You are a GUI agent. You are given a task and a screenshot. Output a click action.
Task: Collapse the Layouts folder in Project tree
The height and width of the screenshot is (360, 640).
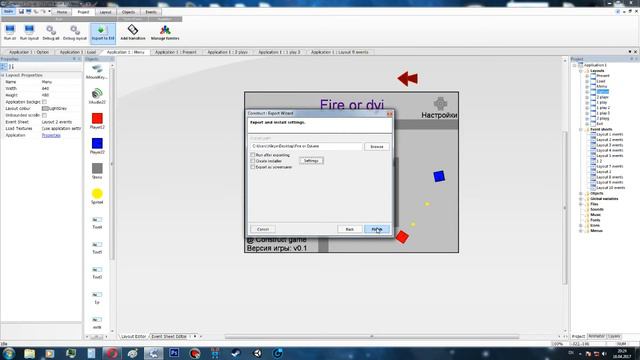581,71
